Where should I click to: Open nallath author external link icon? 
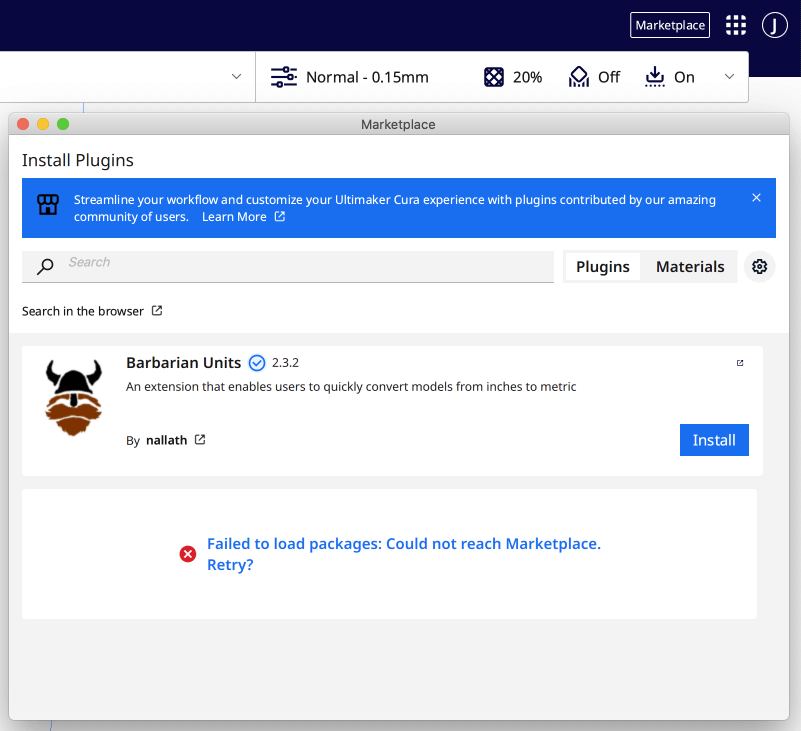pyautogui.click(x=200, y=439)
